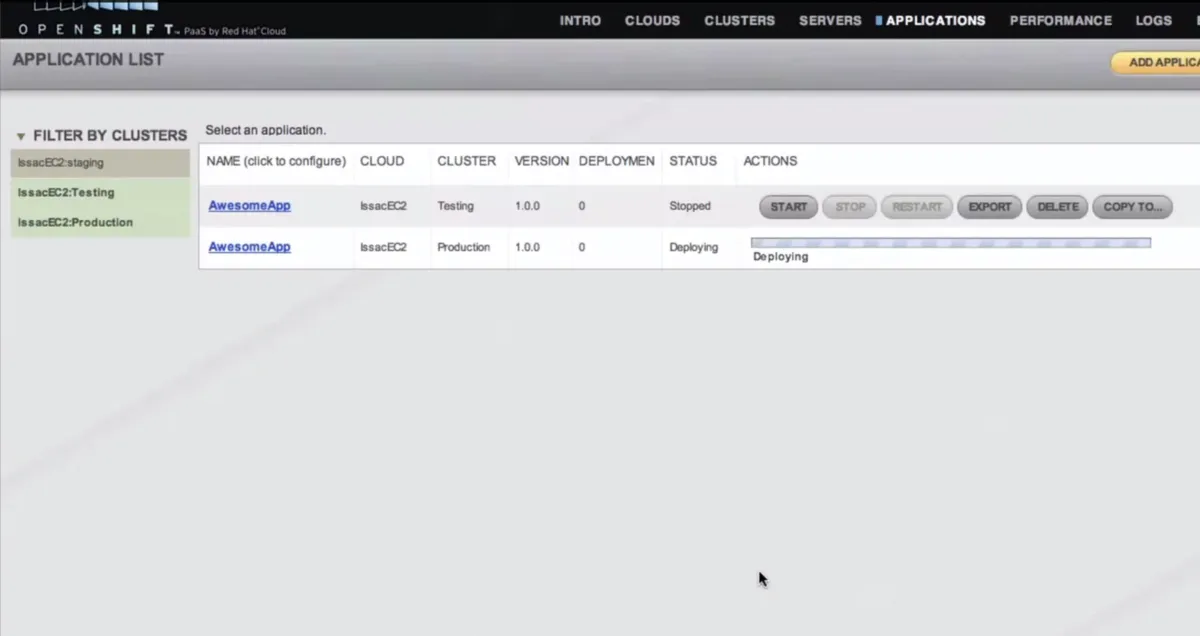Screen dimensions: 1200x636
Task: Open the PERFORMANCE tab
Action: (1060, 20)
